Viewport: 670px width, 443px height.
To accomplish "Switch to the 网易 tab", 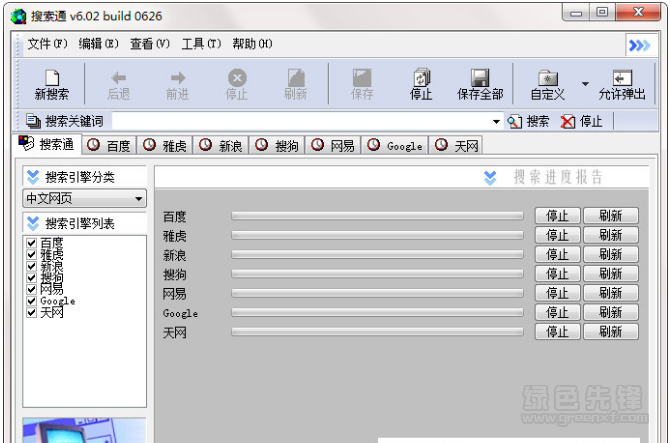I will (x=333, y=145).
